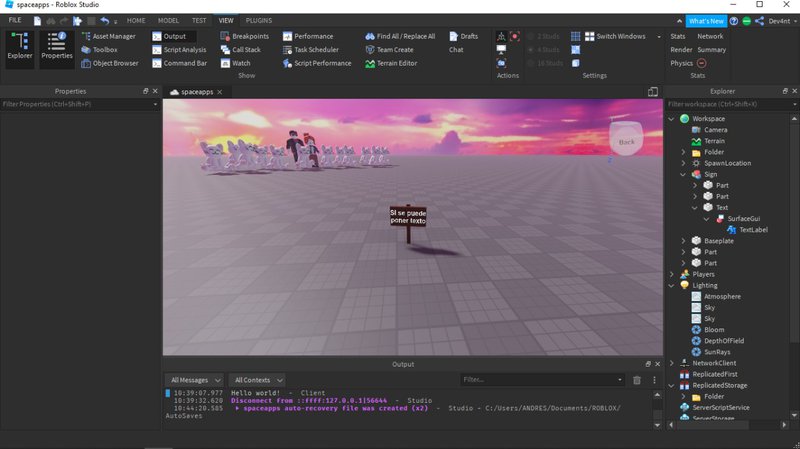Show the Command Bar
The width and height of the screenshot is (800, 449).
point(180,63)
